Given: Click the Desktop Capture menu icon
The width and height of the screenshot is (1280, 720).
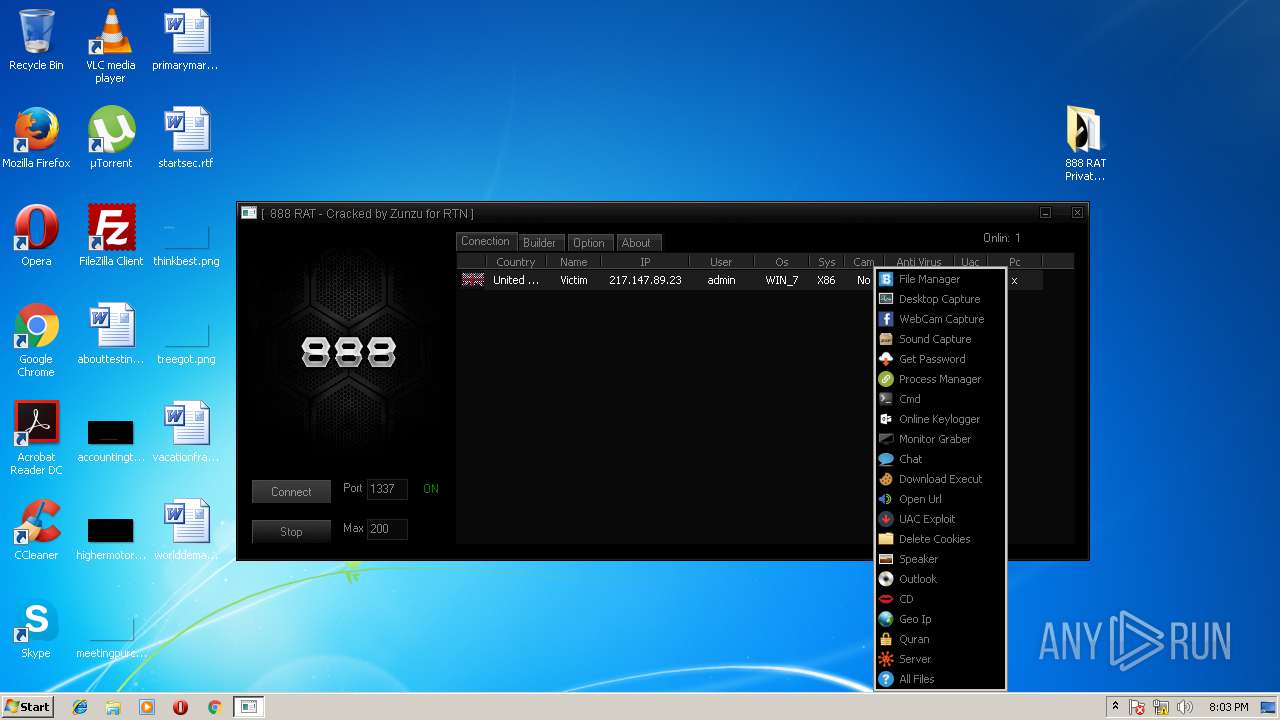Looking at the screenshot, I should (x=886, y=299).
